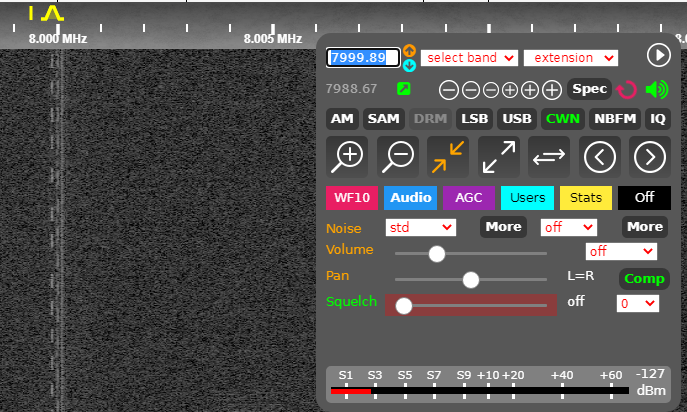This screenshot has width=687, height=412.
Task: Click the S-meter signal strength bar
Action: tap(480, 391)
